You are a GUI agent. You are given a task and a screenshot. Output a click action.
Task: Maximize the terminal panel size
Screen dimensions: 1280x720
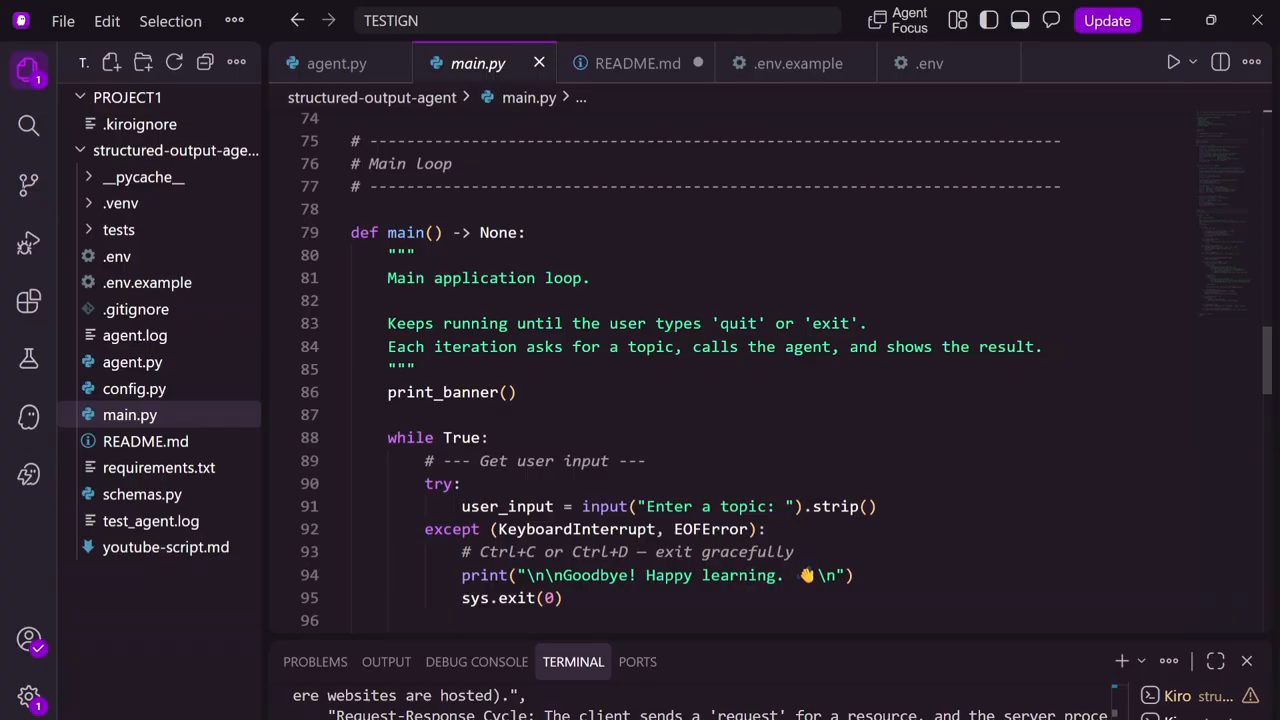[x=1215, y=661]
